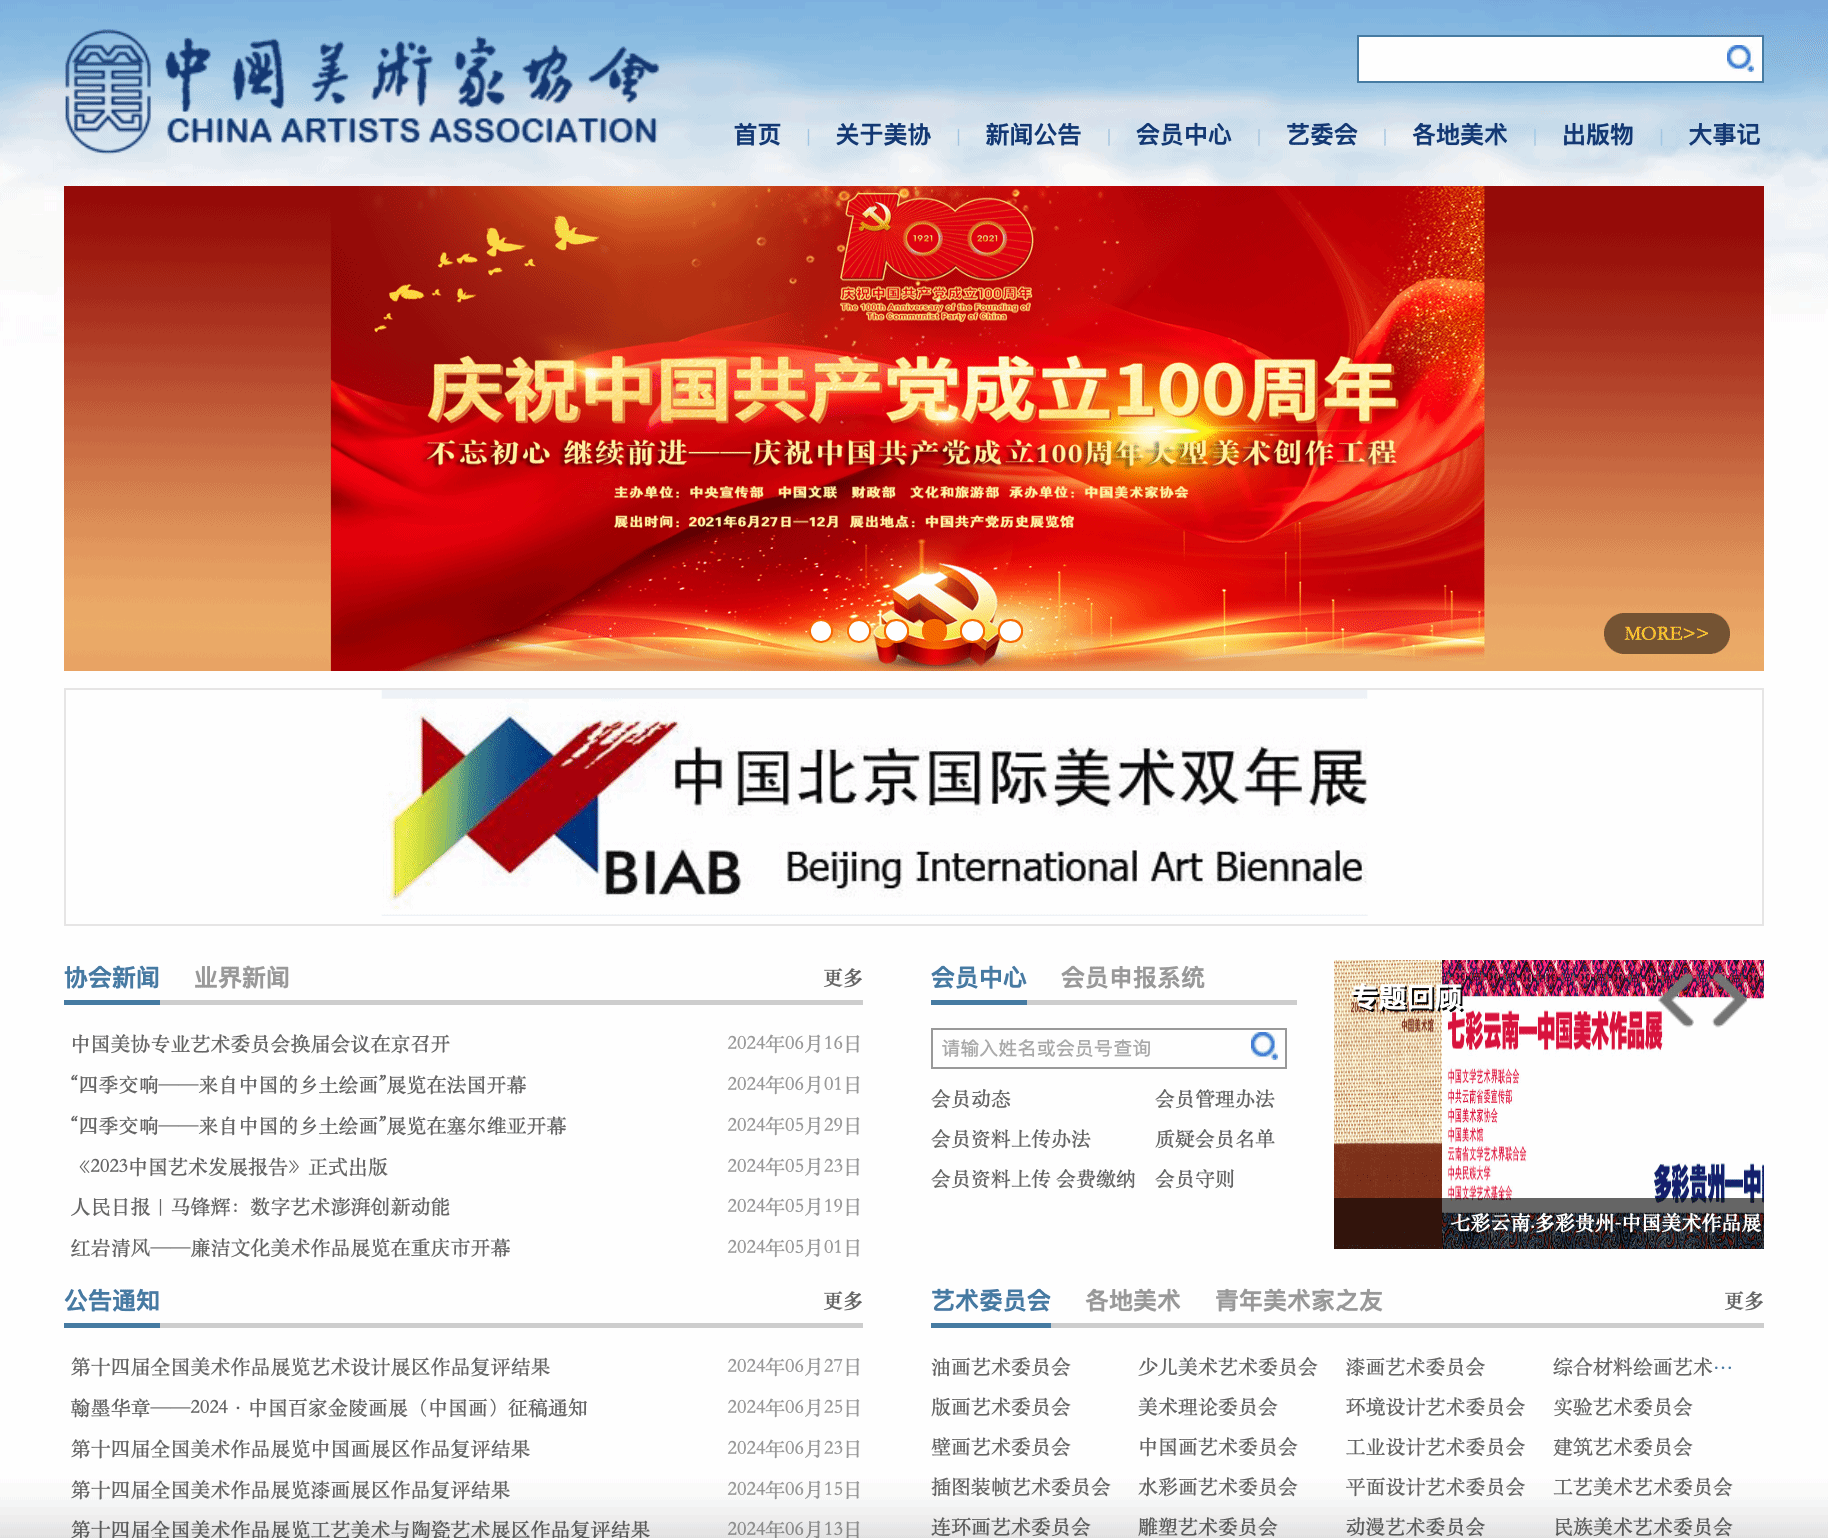This screenshot has height=1538, width=1828.
Task: Open the 会员管理办法 link
Action: pyautogui.click(x=1214, y=1099)
